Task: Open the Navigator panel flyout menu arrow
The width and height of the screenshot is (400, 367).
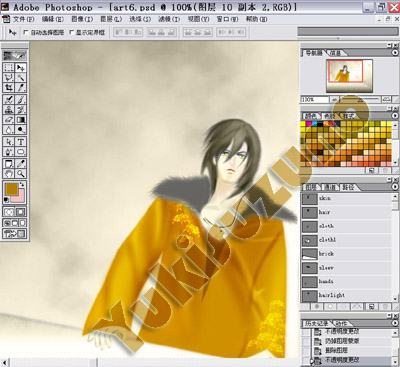Action: click(395, 53)
